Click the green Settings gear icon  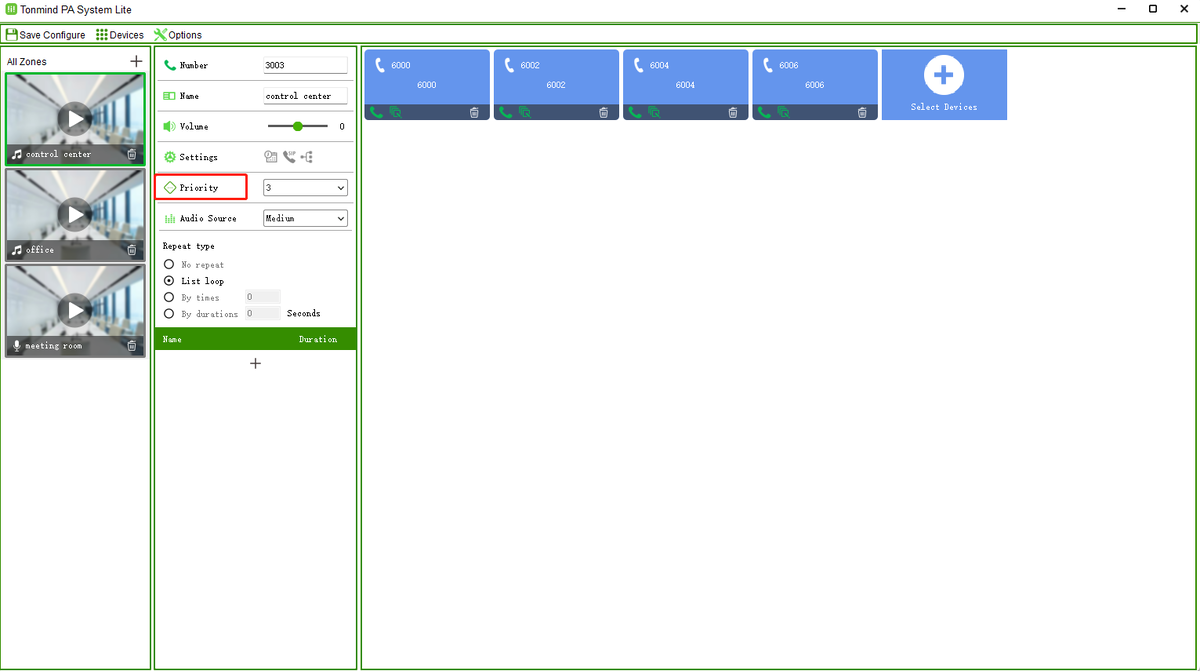[170, 157]
